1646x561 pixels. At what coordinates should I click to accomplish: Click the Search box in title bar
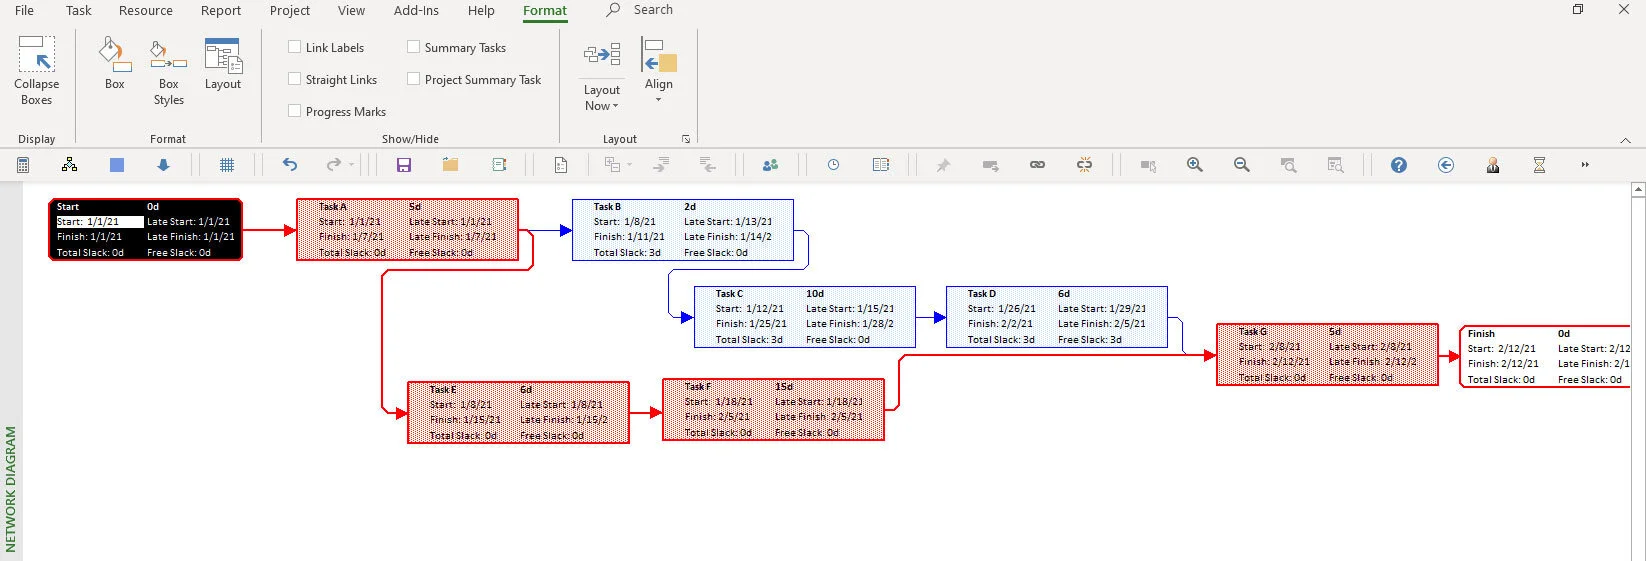pos(640,10)
